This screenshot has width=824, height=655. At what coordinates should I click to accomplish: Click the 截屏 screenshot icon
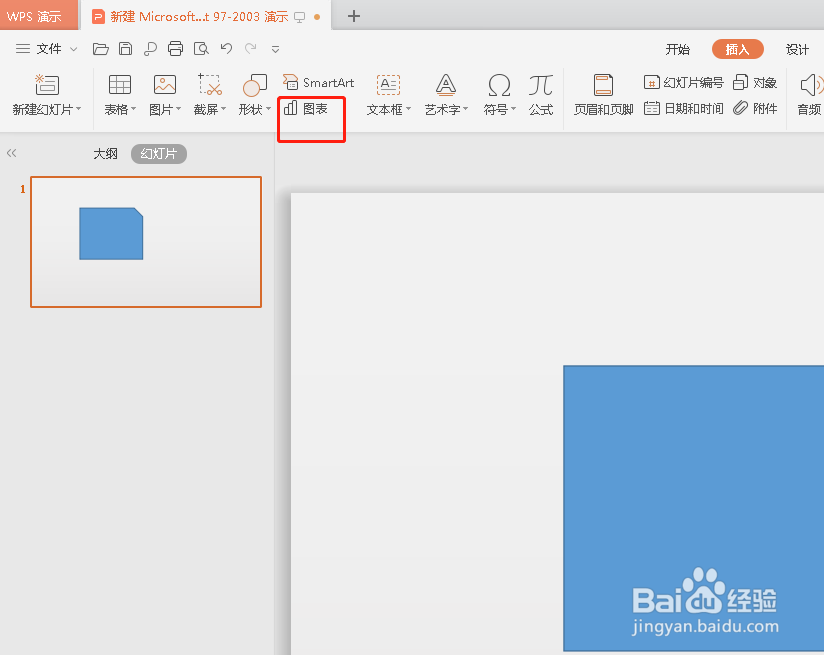pyautogui.click(x=210, y=85)
